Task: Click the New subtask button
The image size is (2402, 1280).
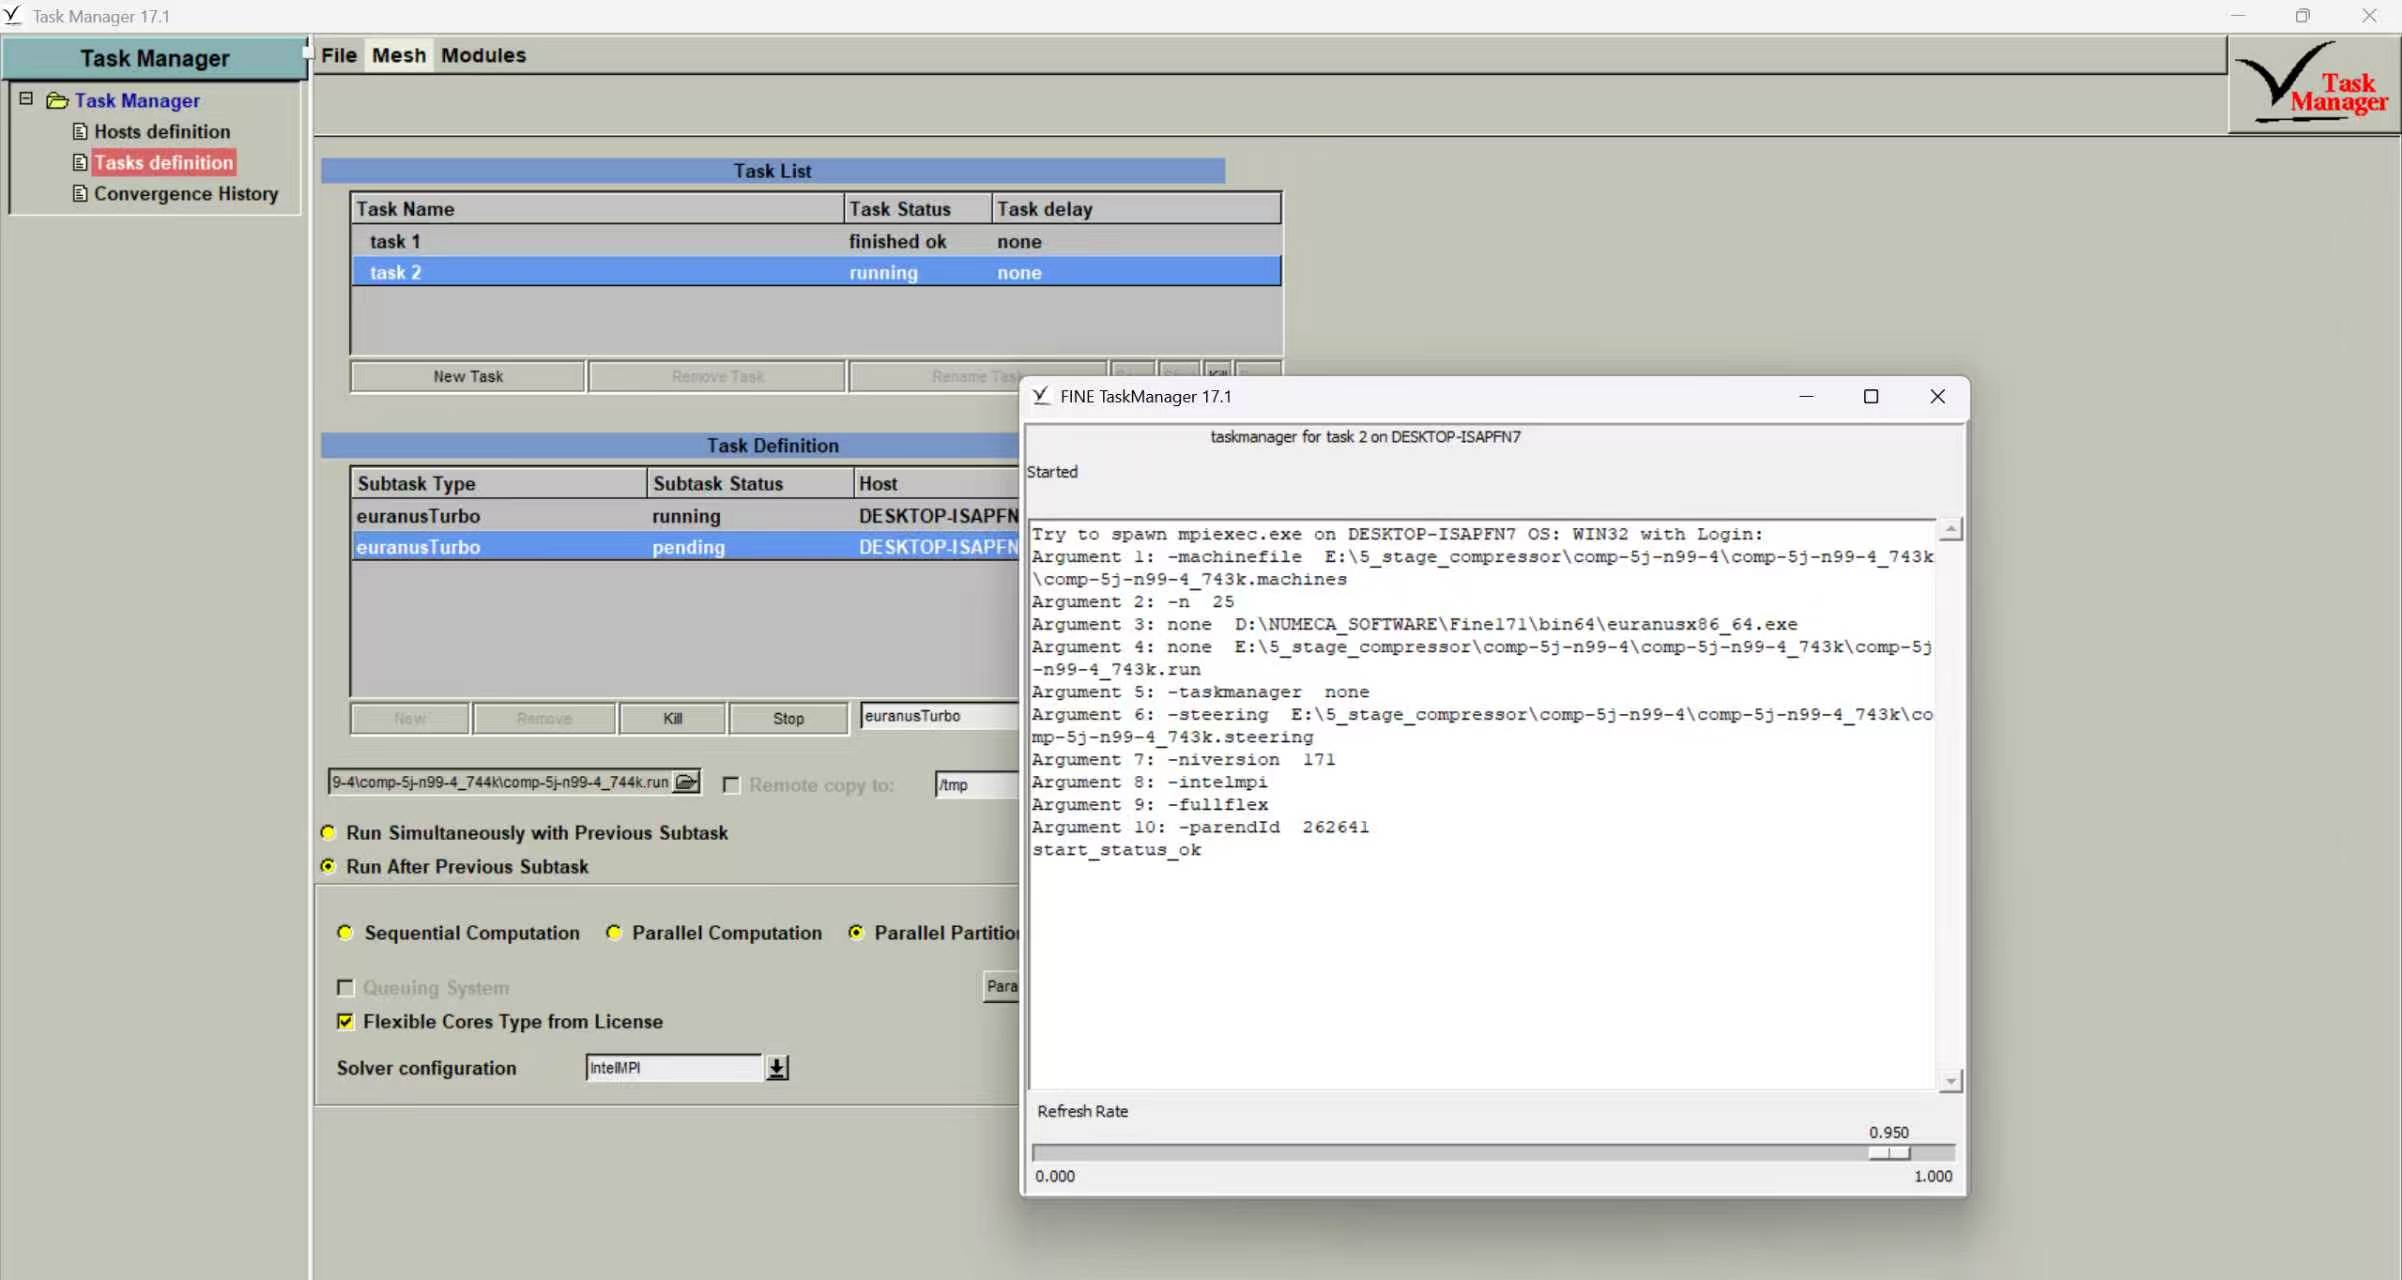Action: click(x=410, y=718)
